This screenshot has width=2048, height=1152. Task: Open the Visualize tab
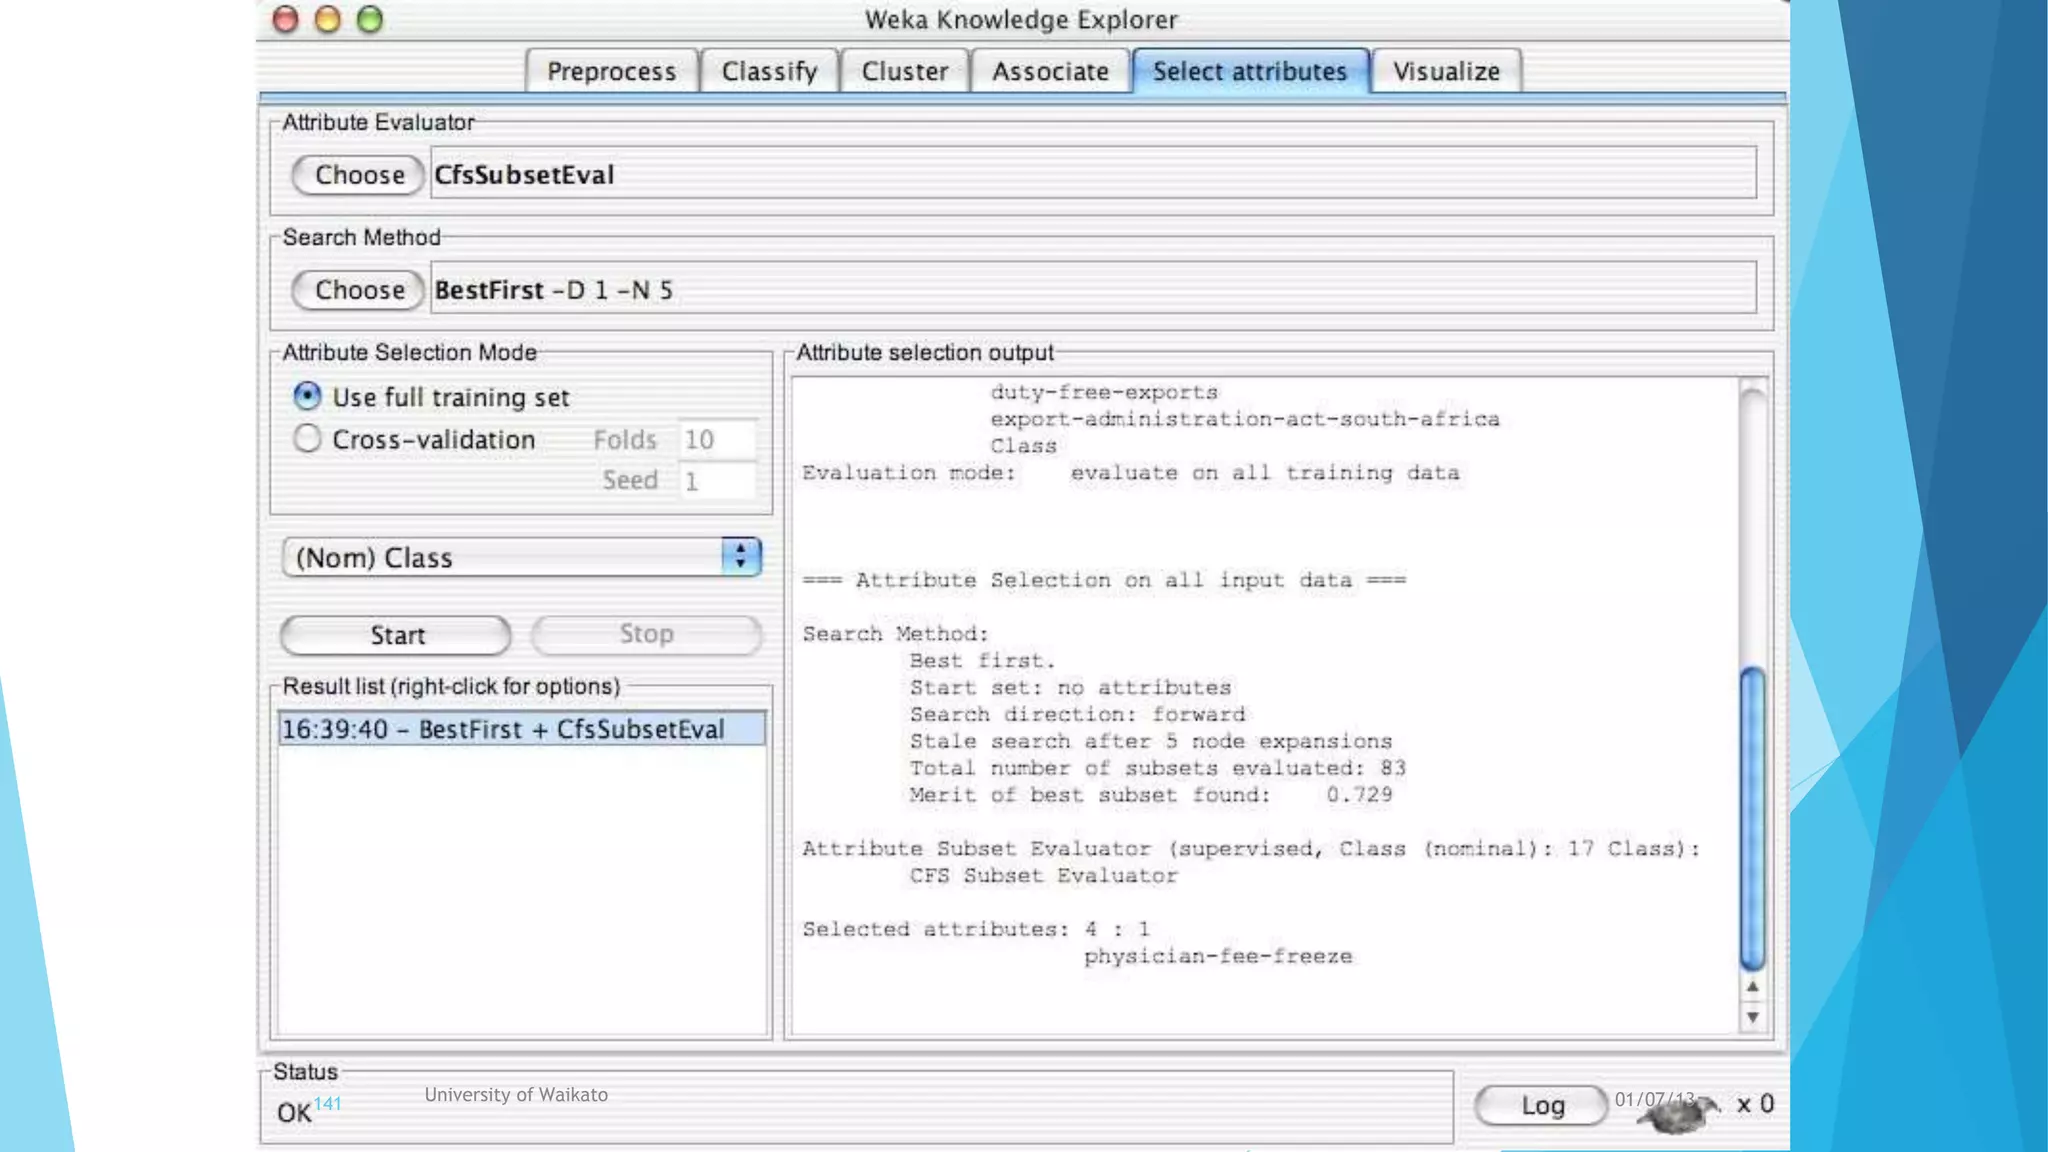click(x=1446, y=72)
